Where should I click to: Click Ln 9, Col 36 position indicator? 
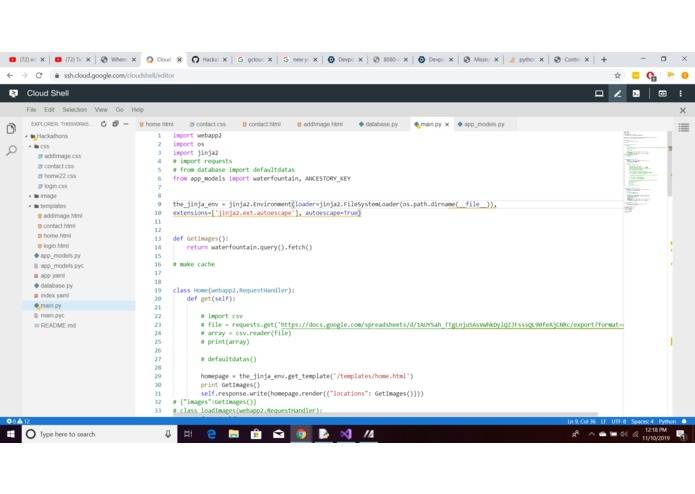tap(582, 421)
